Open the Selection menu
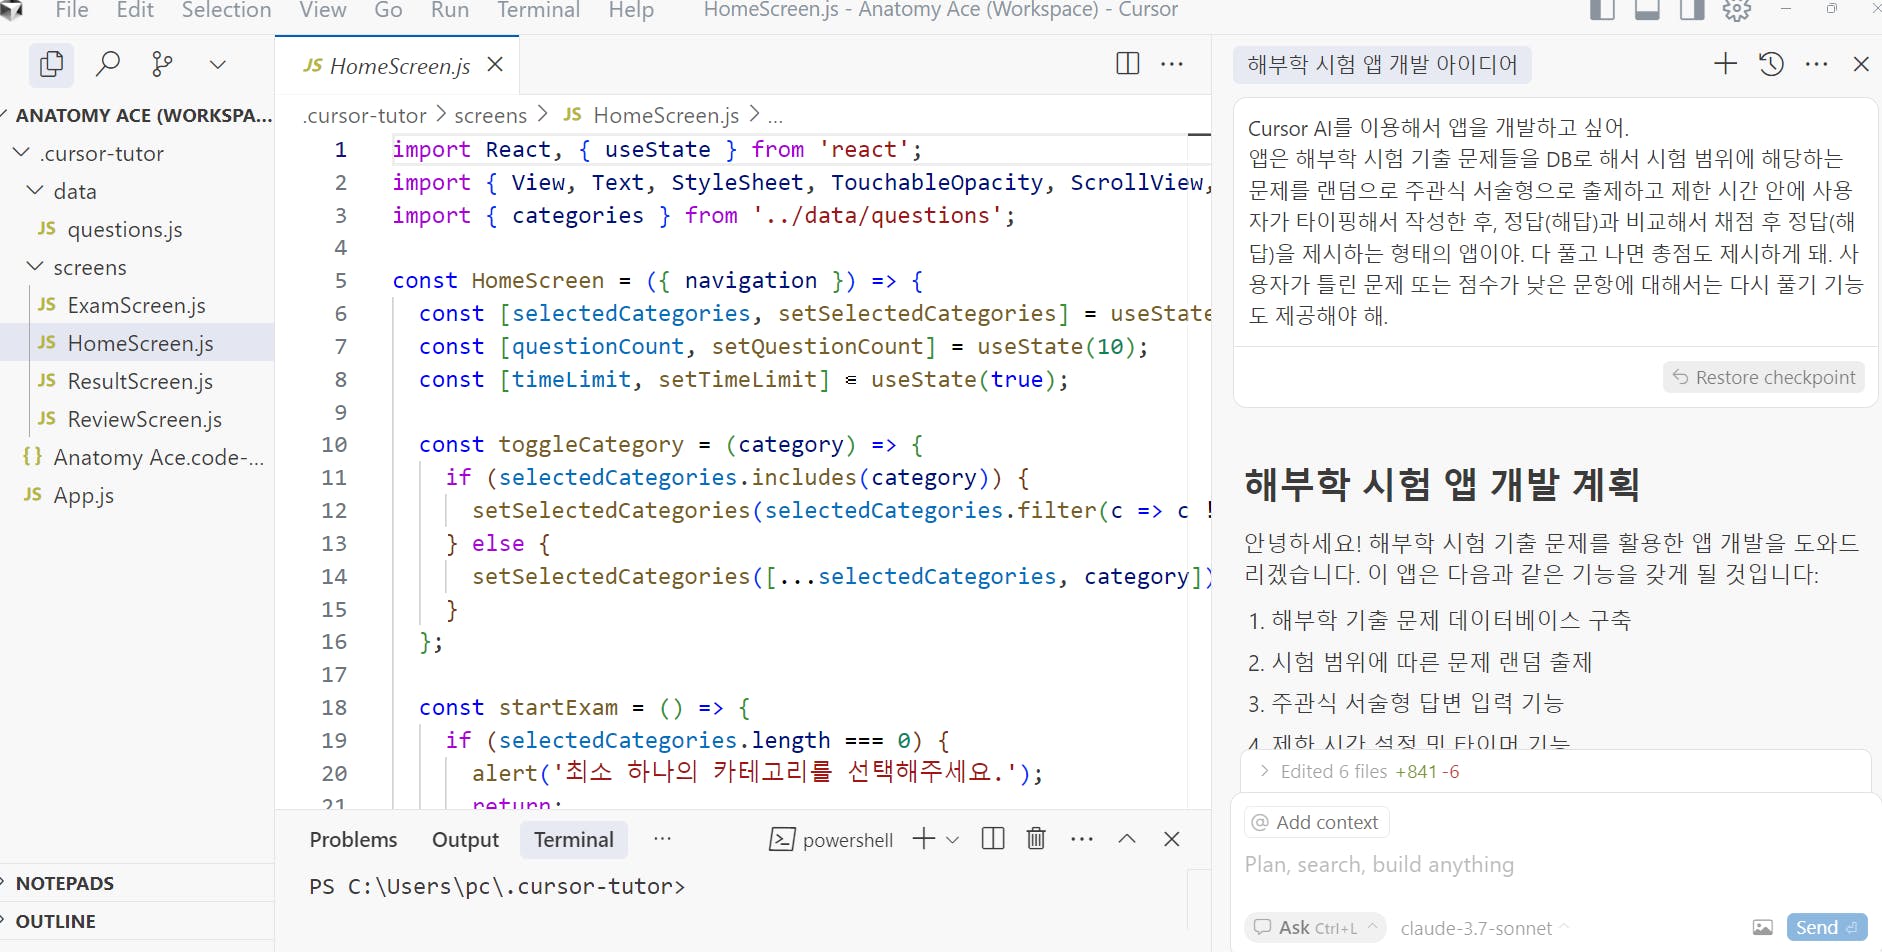Viewport: 1882px width, 952px height. pos(226,10)
